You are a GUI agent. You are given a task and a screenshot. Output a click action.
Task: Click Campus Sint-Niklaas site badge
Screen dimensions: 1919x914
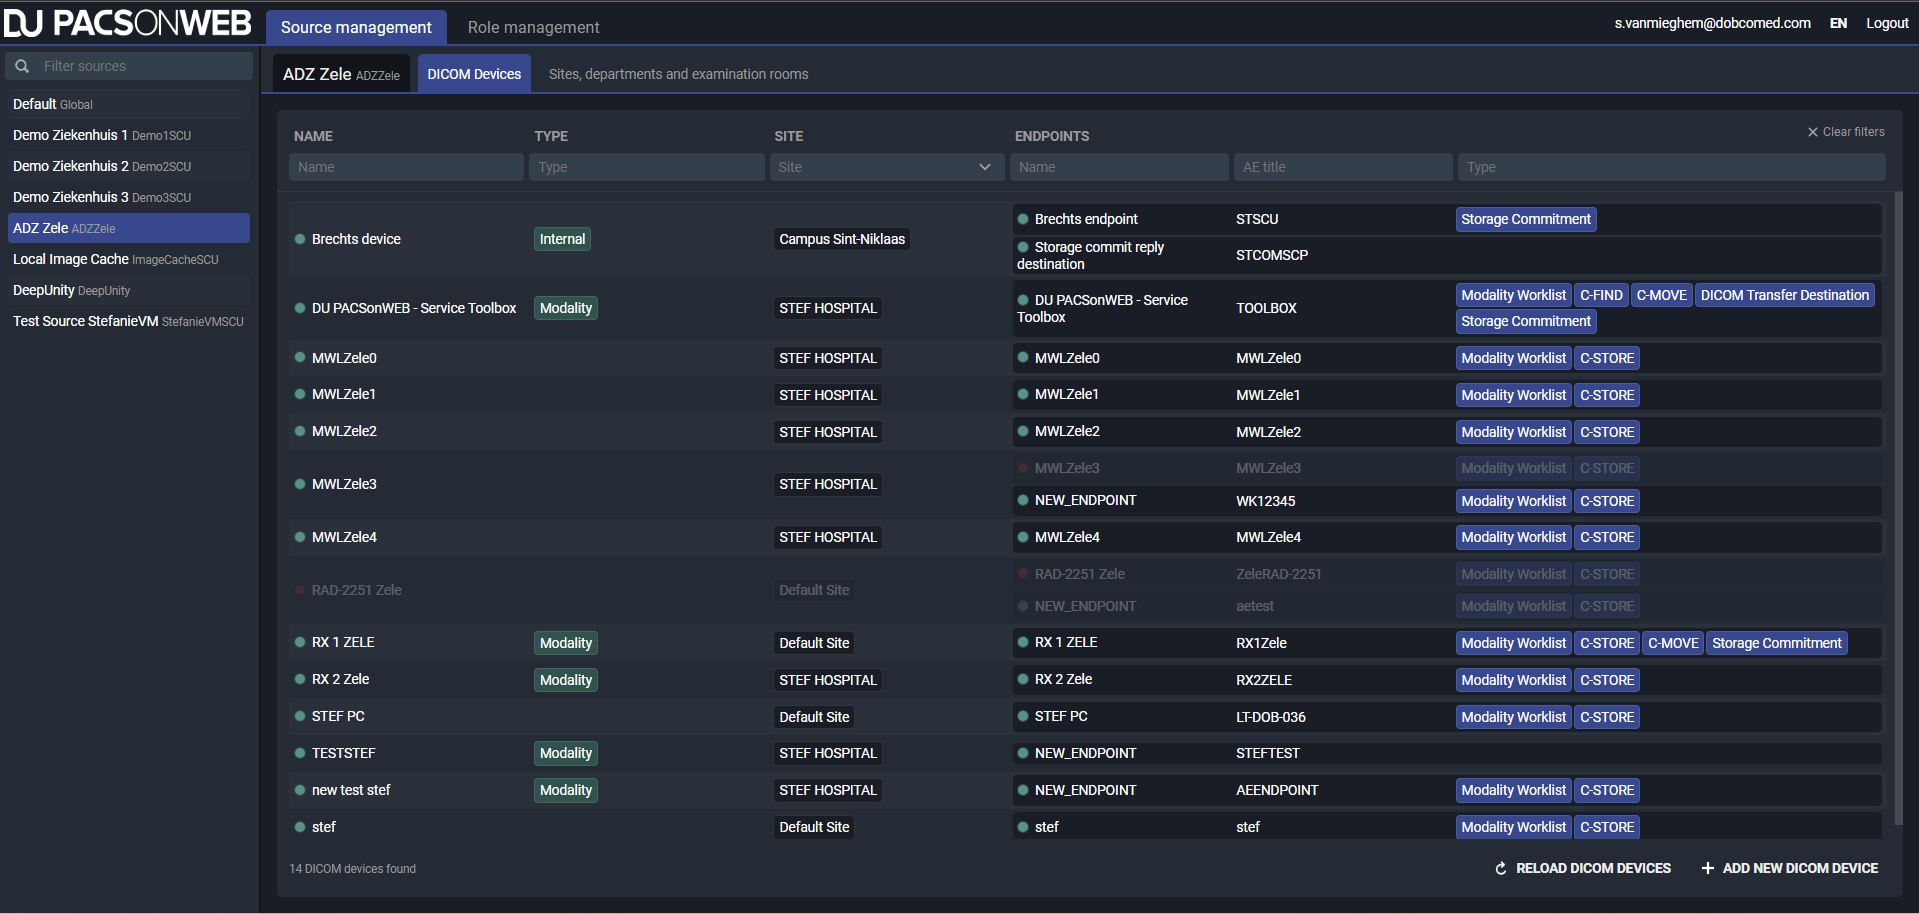coord(842,239)
